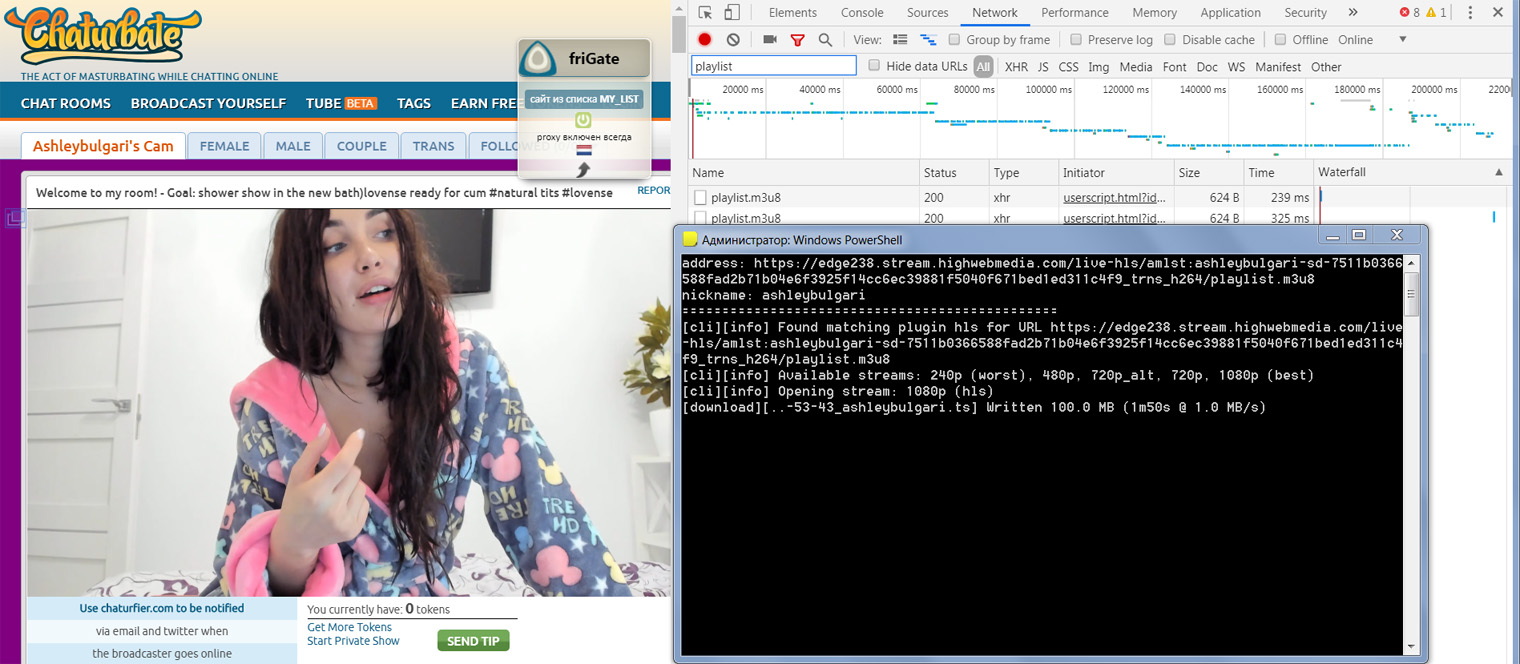Toggle the red filter funnel icon
The image size is (1520, 664).
coord(797,40)
